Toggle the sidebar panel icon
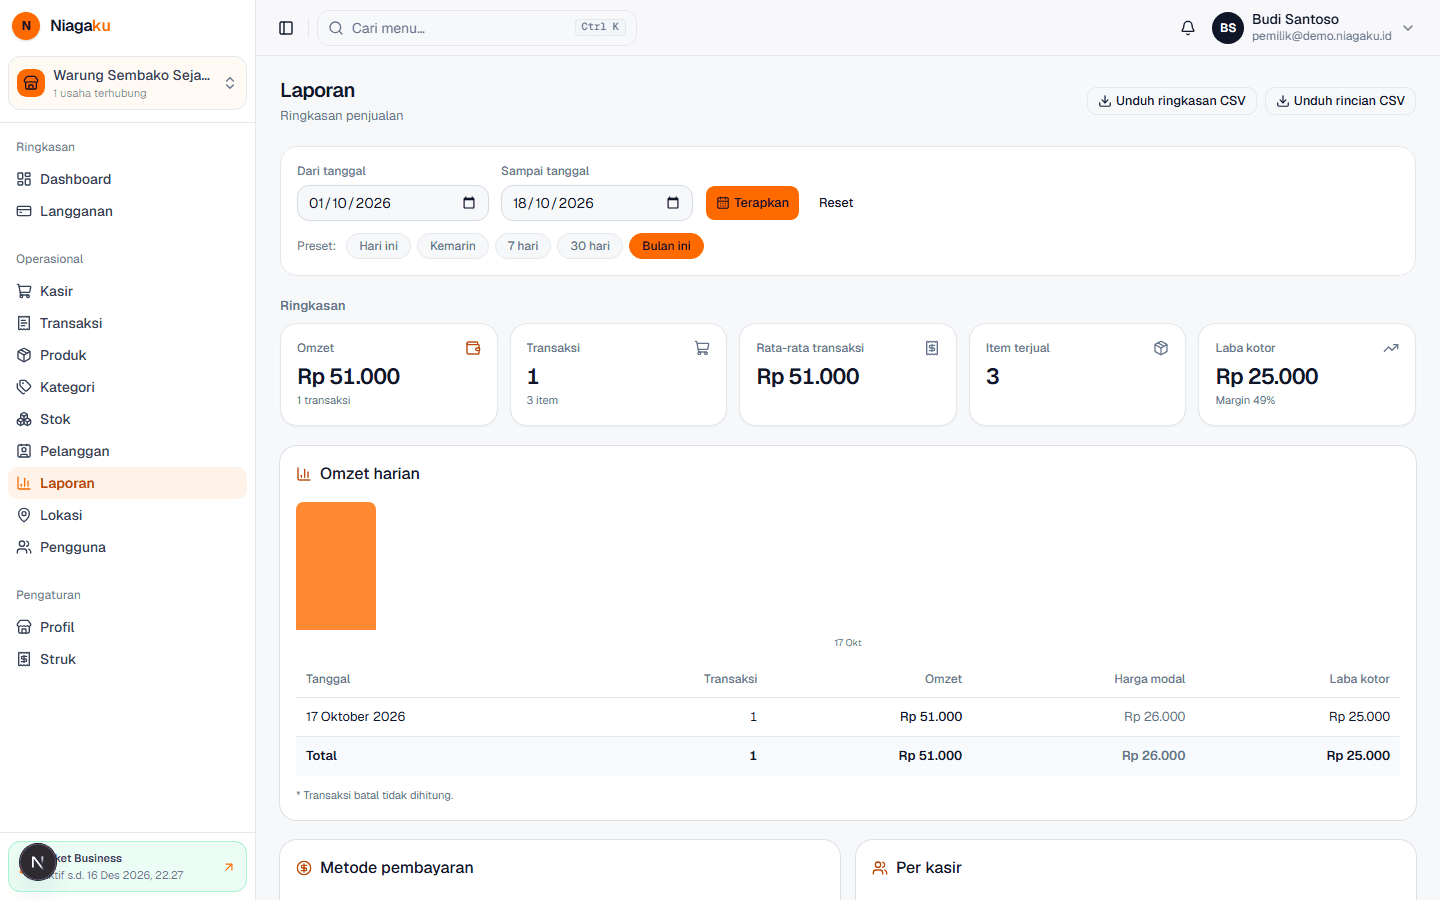Screen dimensions: 1440x900 click(x=286, y=28)
